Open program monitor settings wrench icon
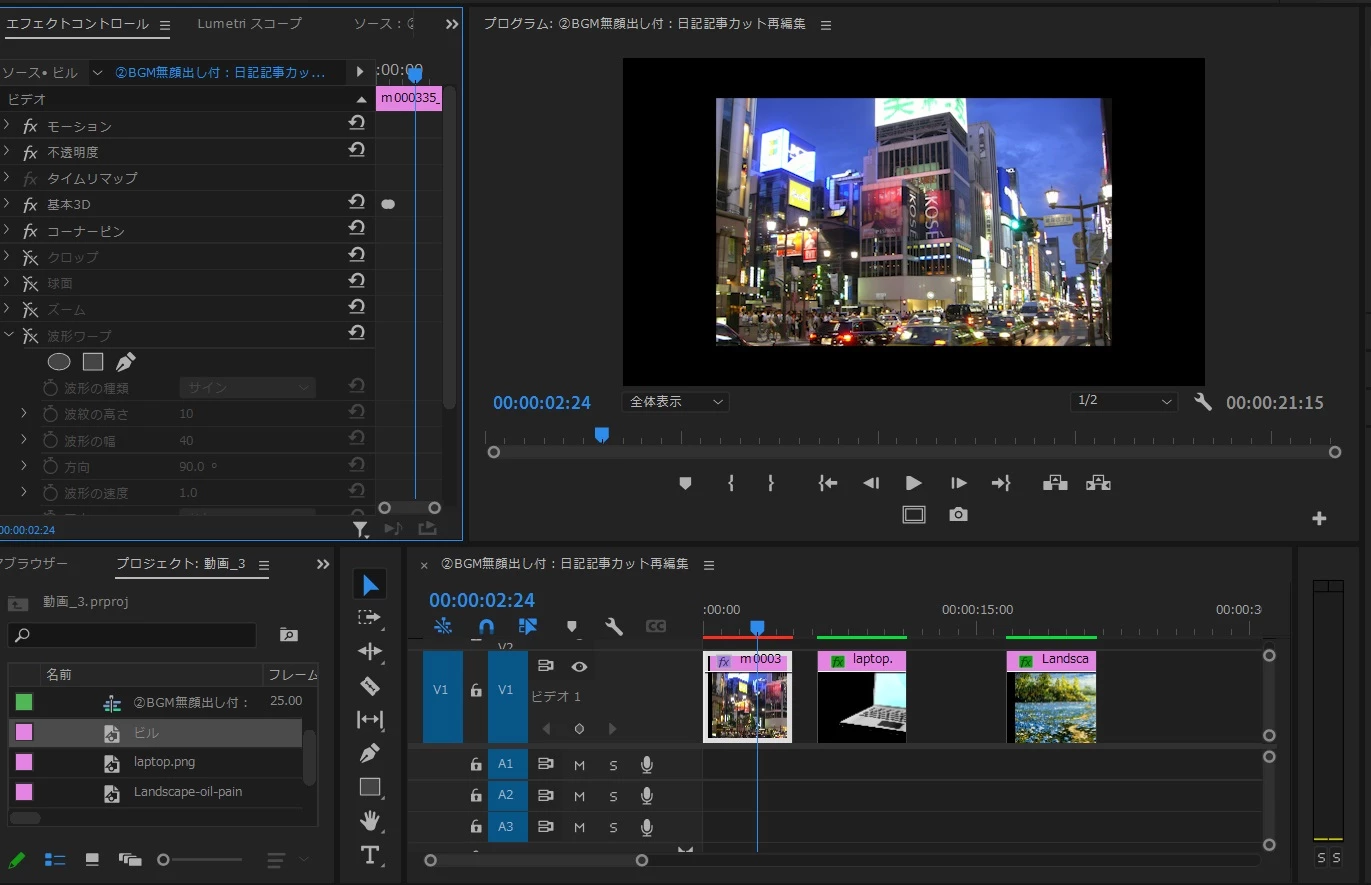 click(1203, 402)
